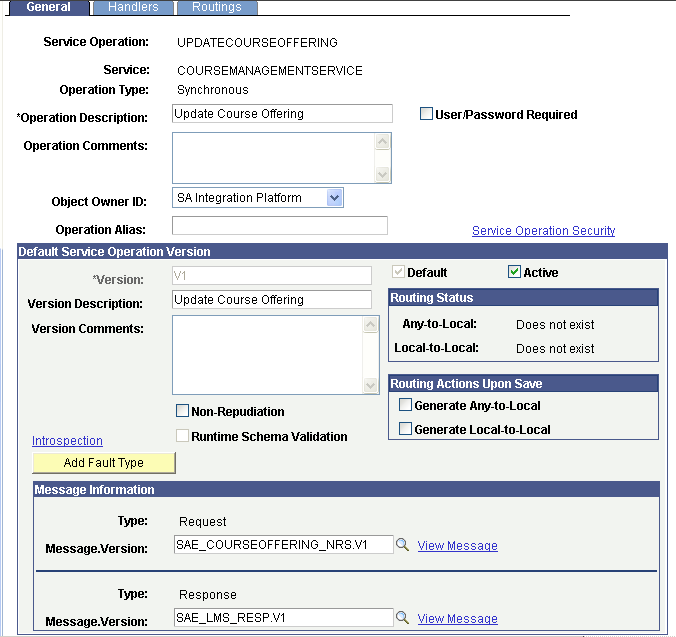Viewport: 676px width, 637px height.
Task: Select the UPDATECOURSEOFFERING operation name text
Action: click(257, 43)
